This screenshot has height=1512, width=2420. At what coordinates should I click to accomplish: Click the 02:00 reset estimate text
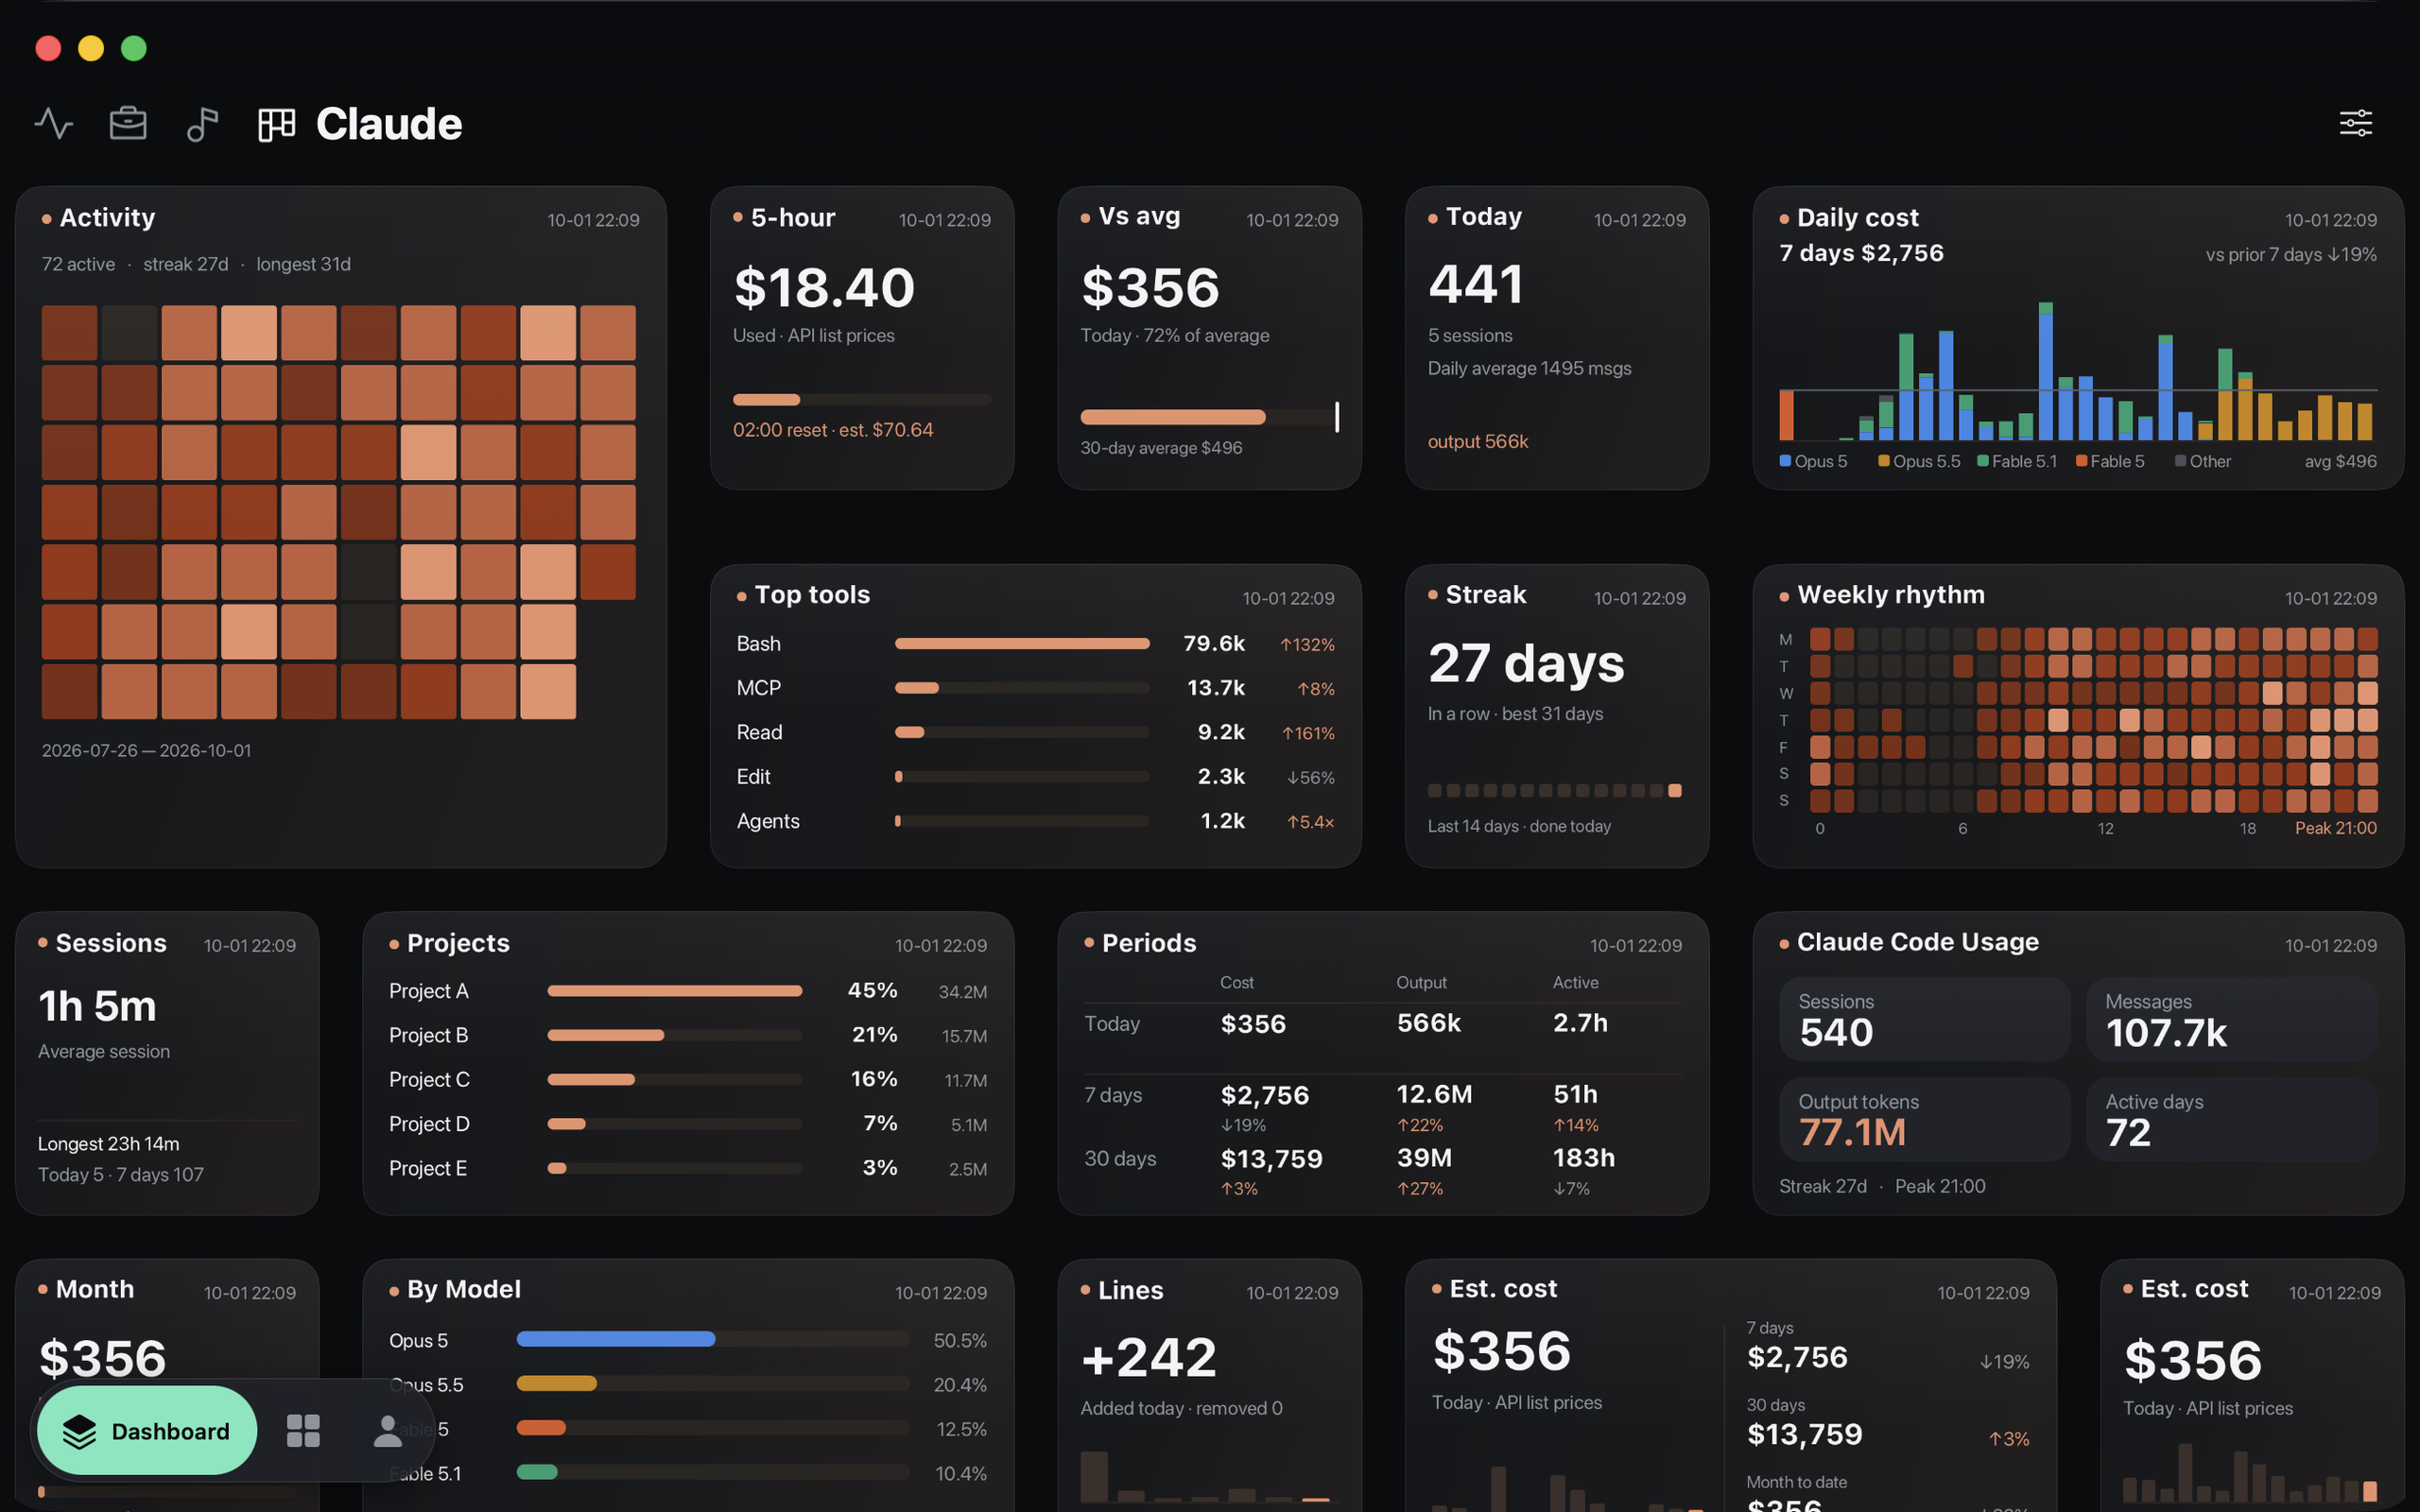point(832,430)
